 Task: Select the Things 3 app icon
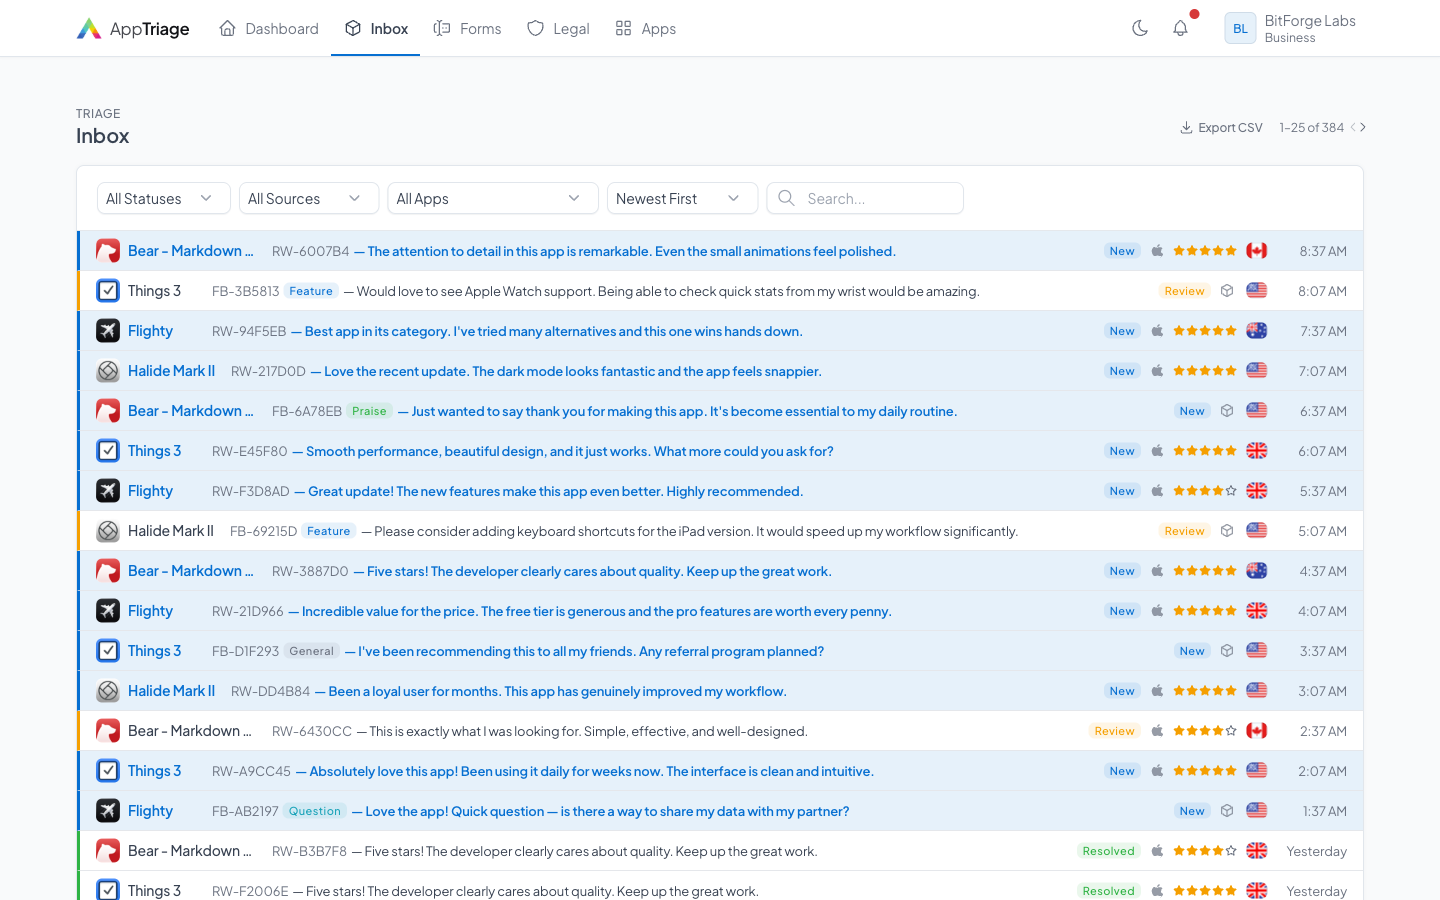(107, 290)
